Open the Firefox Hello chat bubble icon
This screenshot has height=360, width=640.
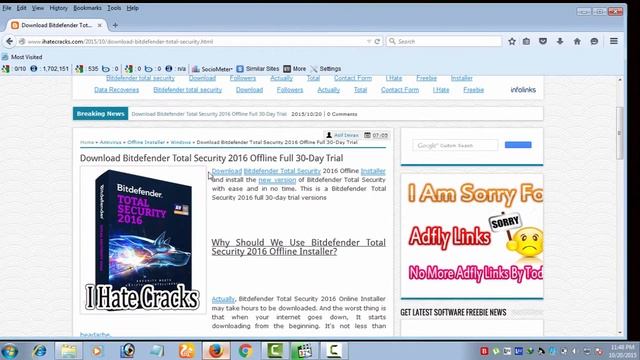point(594,41)
